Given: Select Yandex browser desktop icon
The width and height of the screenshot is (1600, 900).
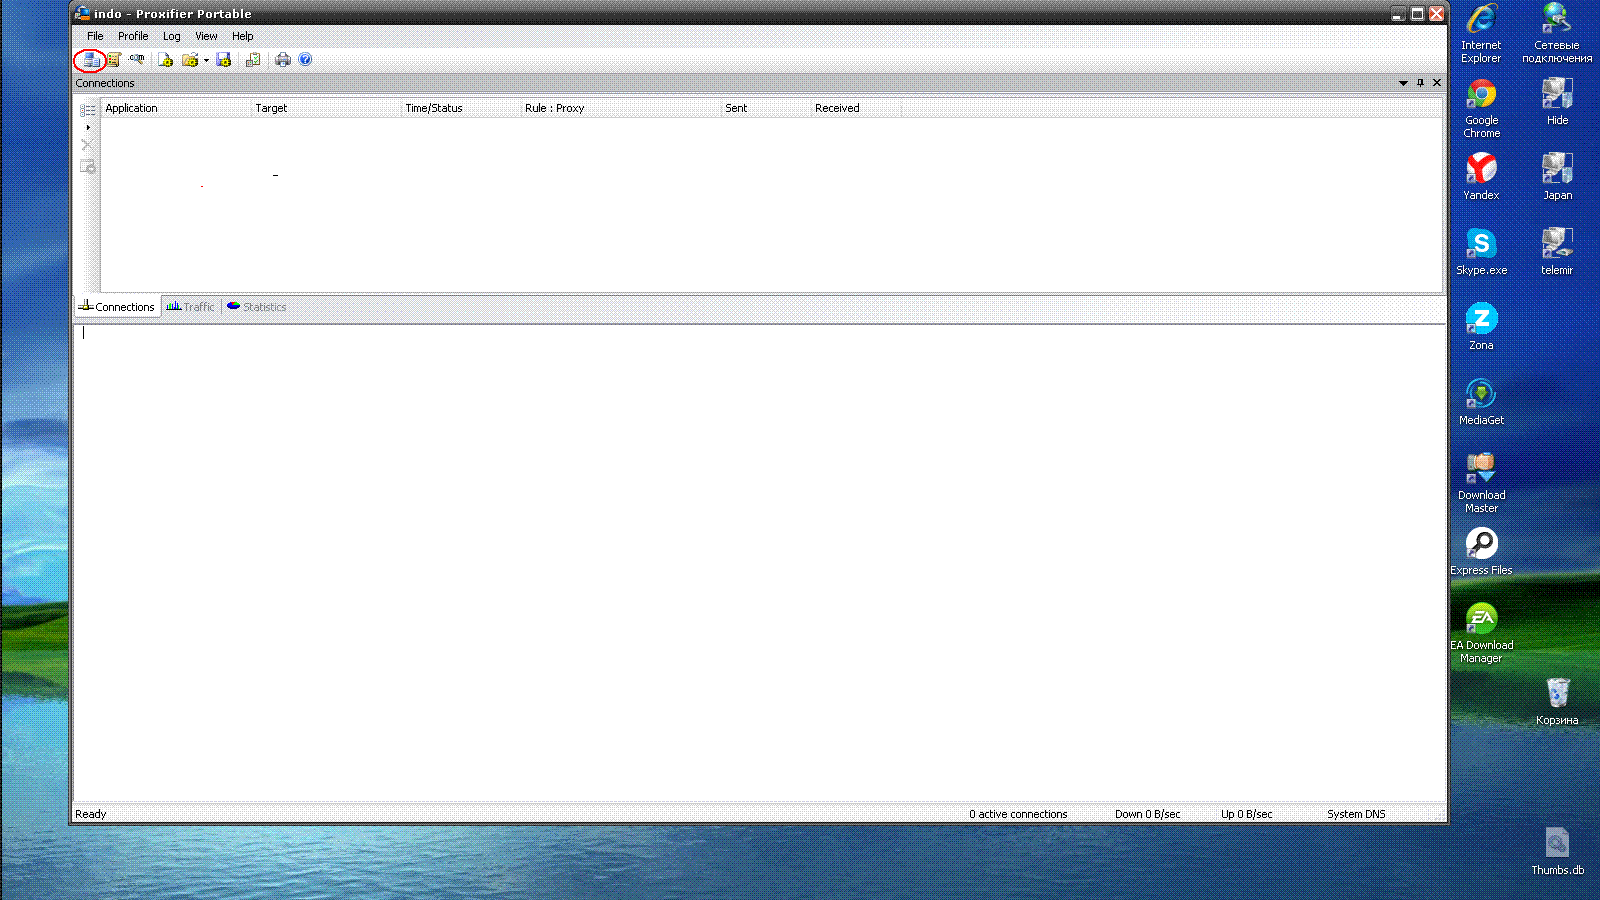Looking at the screenshot, I should tap(1481, 176).
